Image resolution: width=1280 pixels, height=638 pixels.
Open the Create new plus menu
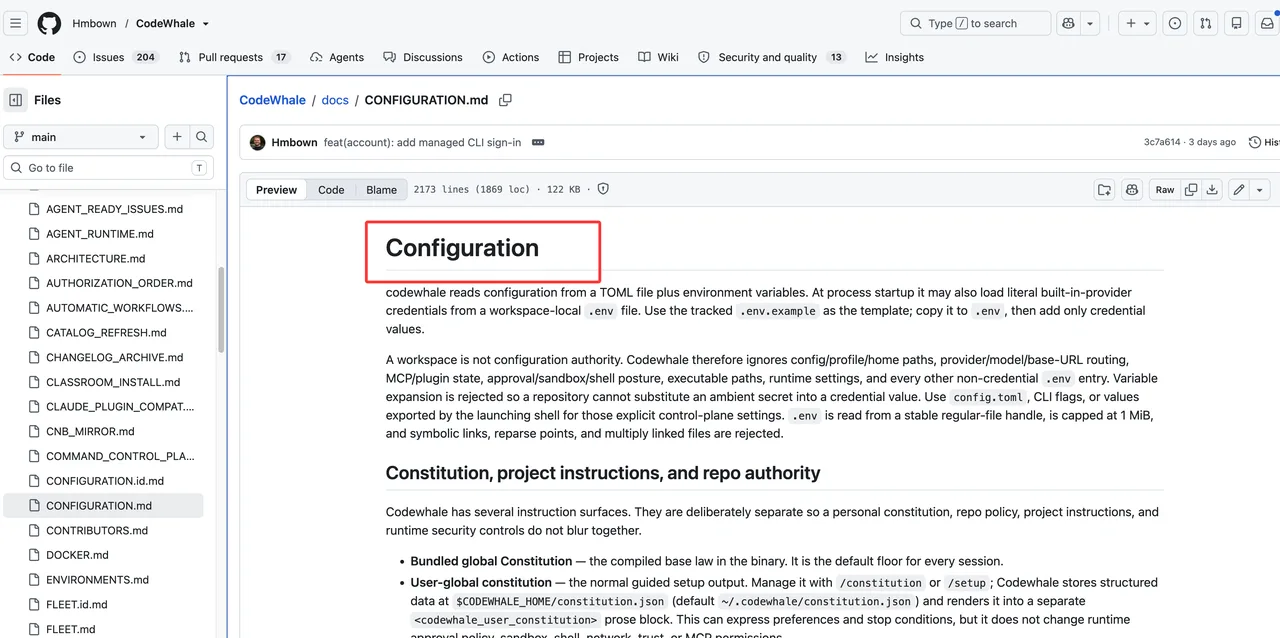(1137, 23)
